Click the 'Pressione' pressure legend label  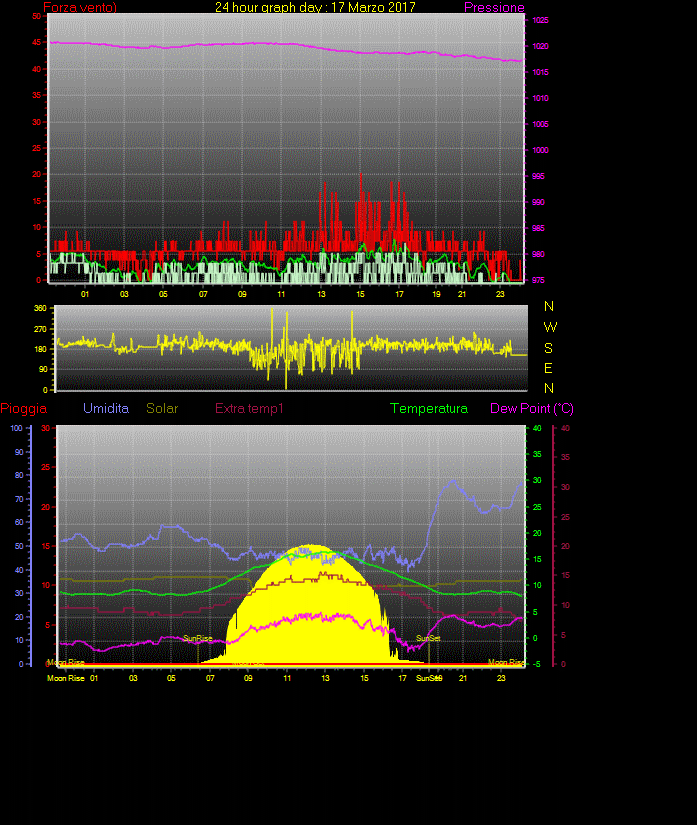493,8
